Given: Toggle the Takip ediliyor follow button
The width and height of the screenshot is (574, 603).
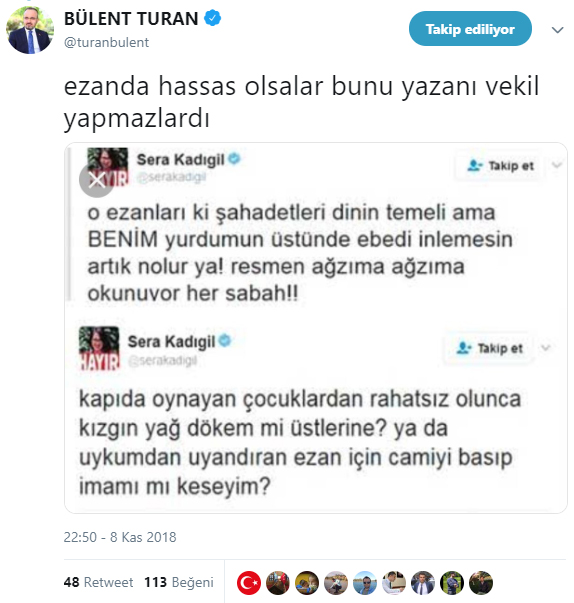Looking at the screenshot, I should pyautogui.click(x=470, y=29).
